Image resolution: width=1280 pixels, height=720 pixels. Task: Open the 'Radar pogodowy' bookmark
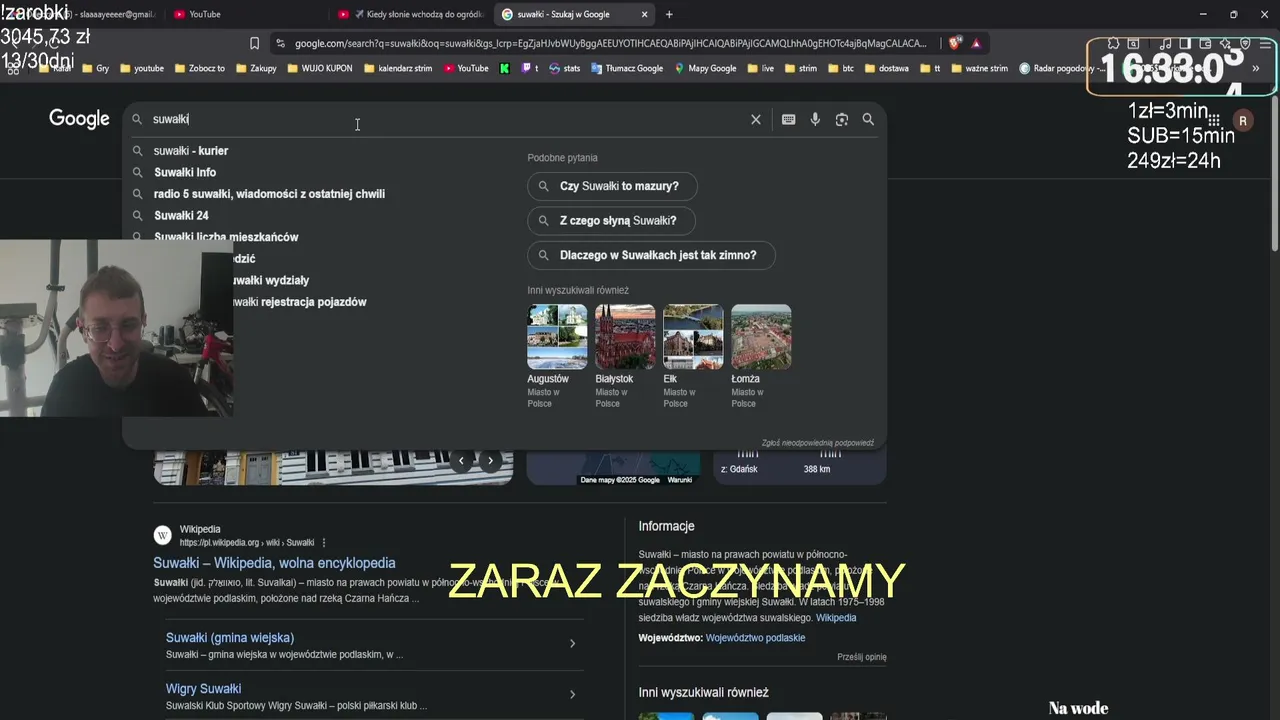click(x=1061, y=68)
